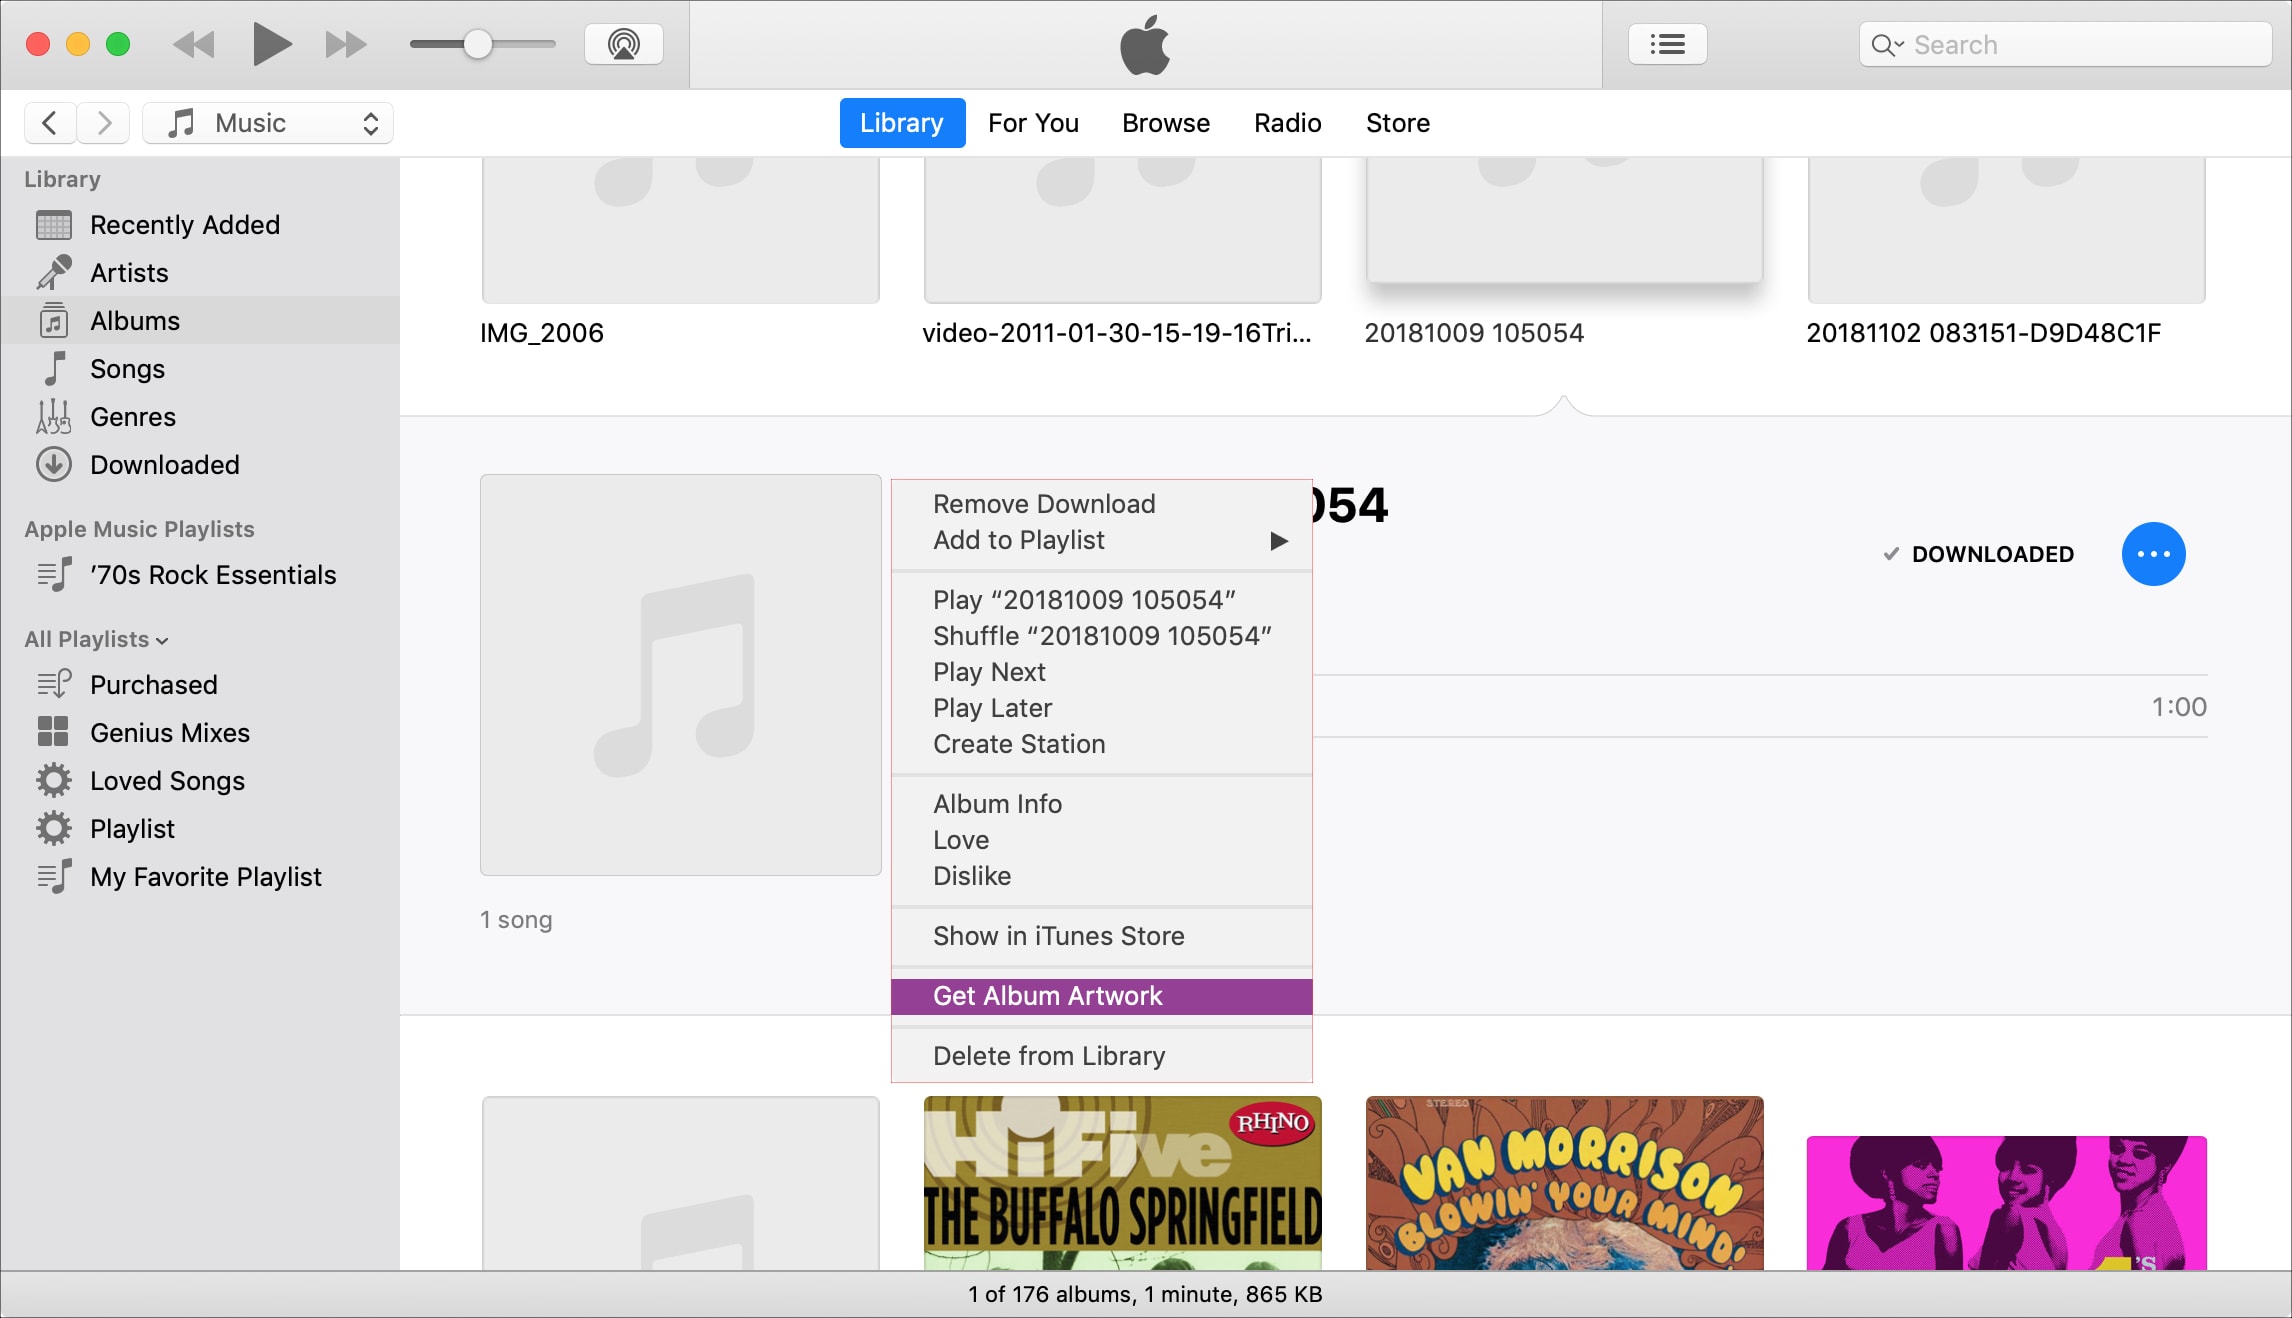Select 'Delete from Library' context menu option

[1048, 1055]
